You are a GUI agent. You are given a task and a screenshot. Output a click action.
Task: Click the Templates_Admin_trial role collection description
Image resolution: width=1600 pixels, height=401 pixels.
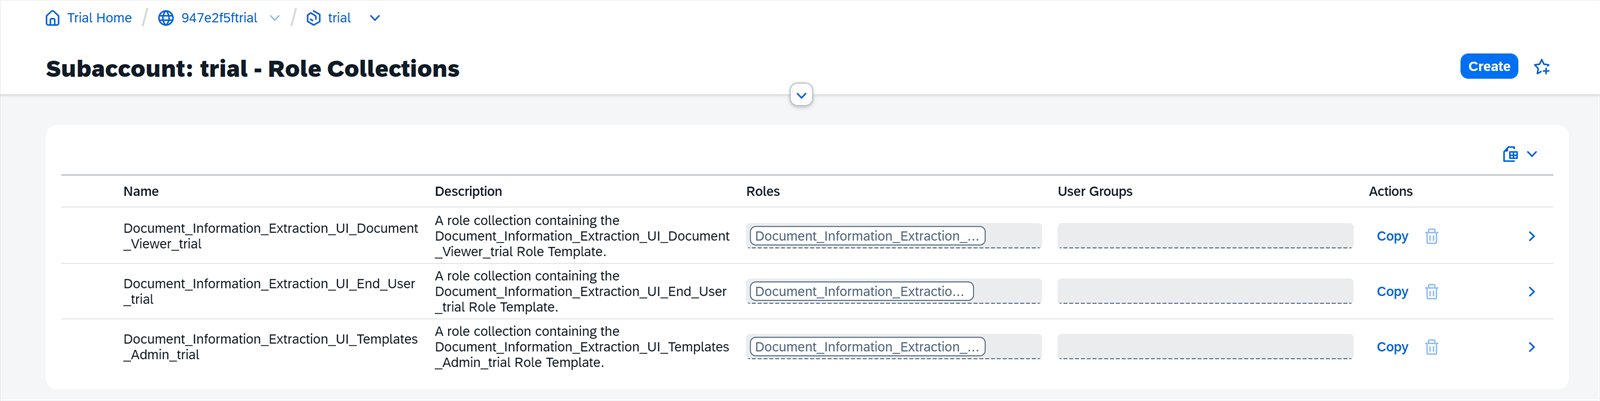coord(582,347)
